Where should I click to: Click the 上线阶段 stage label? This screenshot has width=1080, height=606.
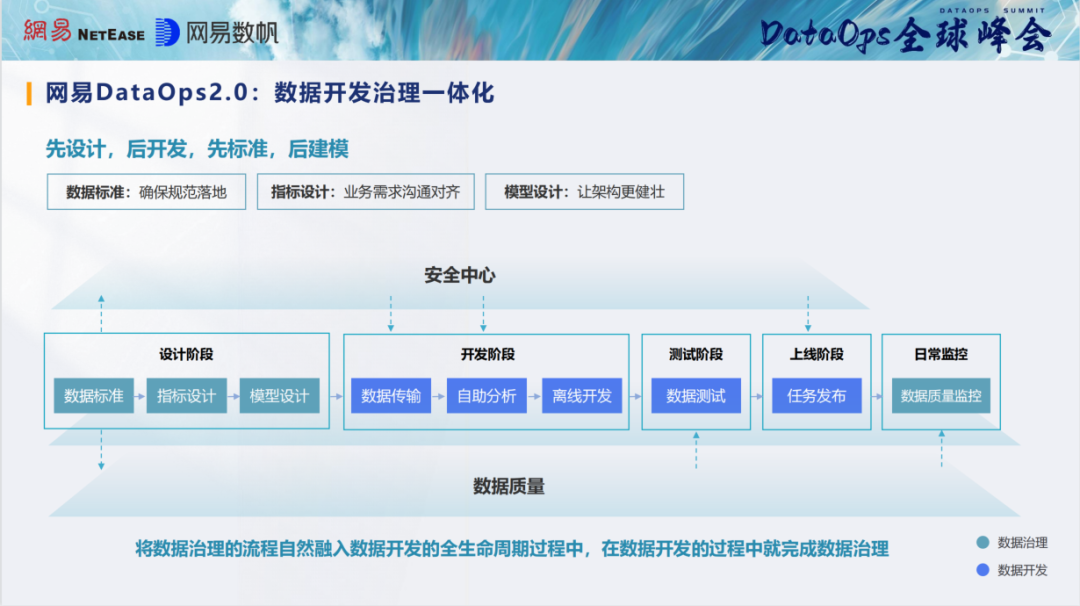click(816, 354)
